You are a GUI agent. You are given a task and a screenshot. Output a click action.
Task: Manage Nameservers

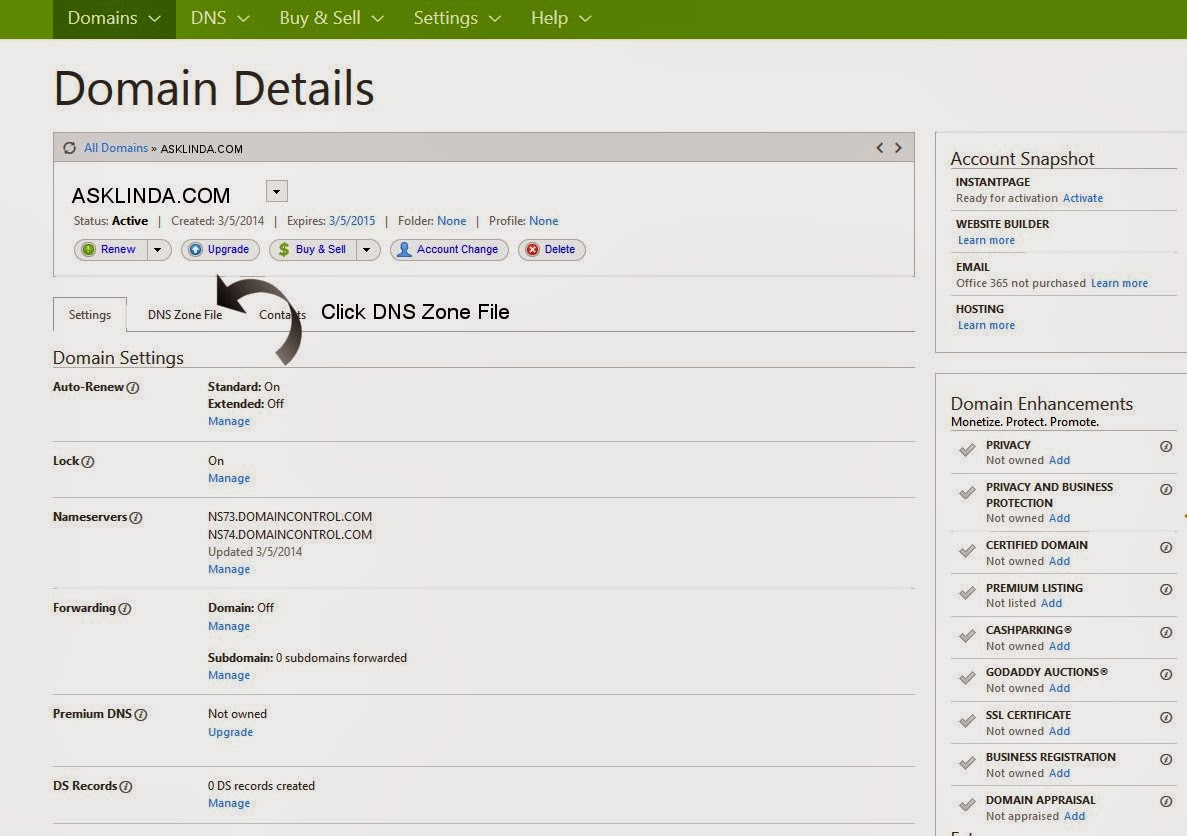point(229,569)
